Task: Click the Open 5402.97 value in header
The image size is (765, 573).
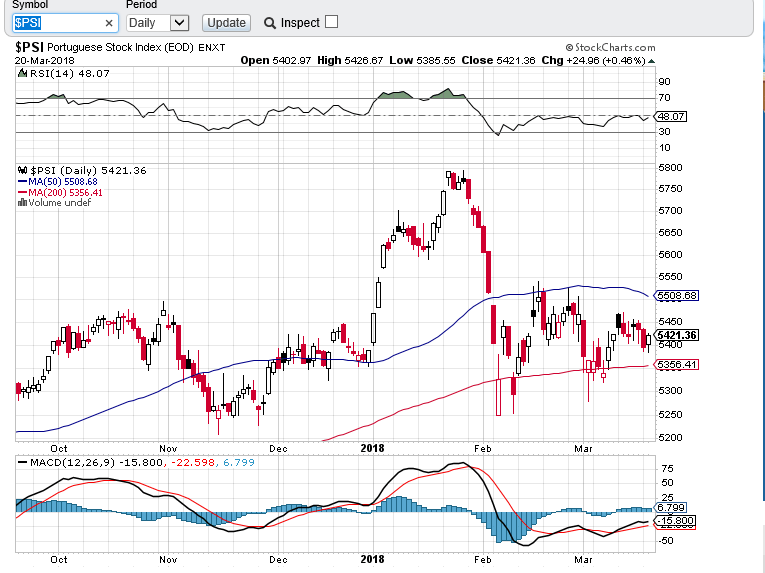Action: [276, 61]
